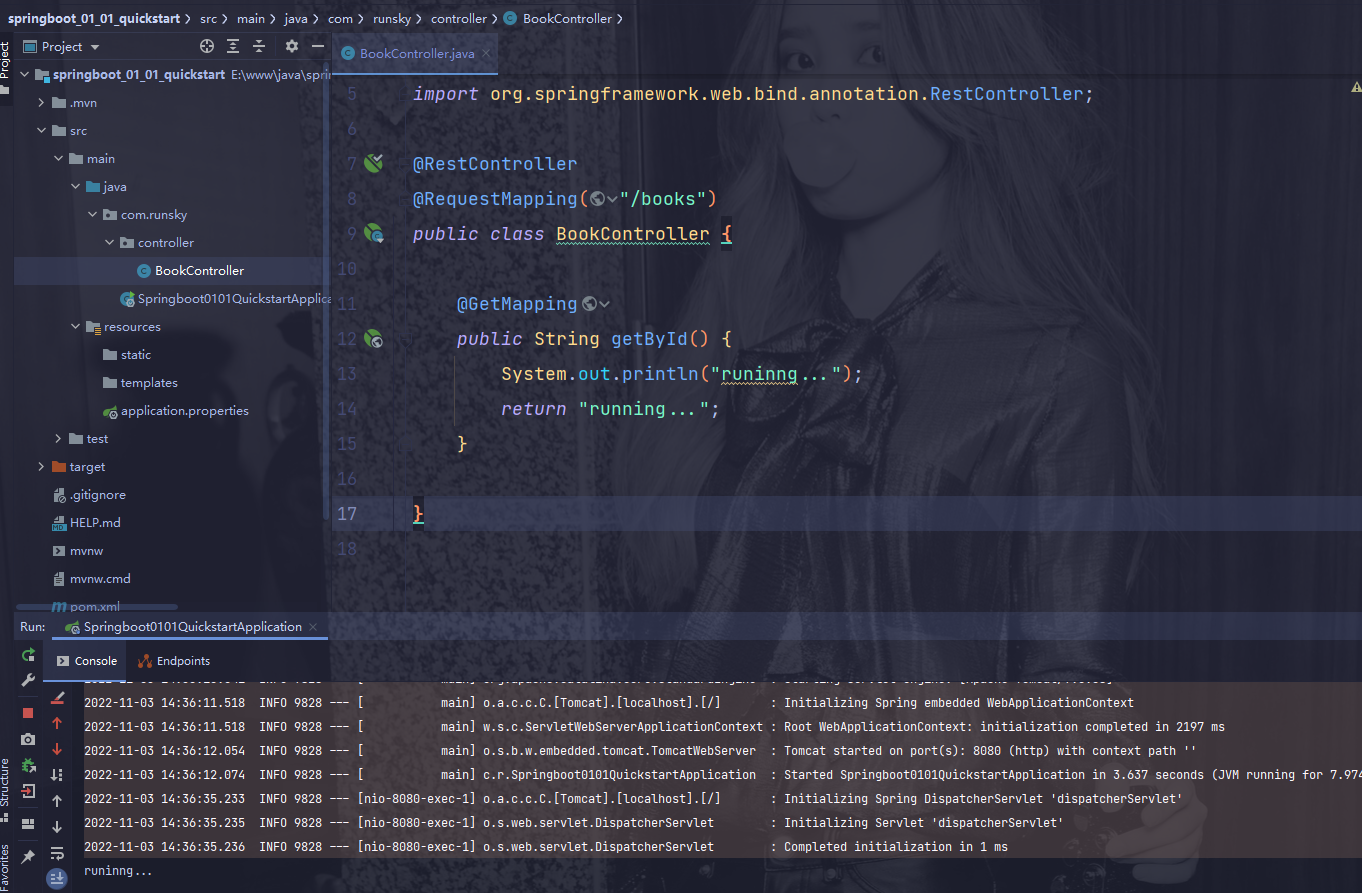Clear the console with the eraser icon

[x=57, y=697]
